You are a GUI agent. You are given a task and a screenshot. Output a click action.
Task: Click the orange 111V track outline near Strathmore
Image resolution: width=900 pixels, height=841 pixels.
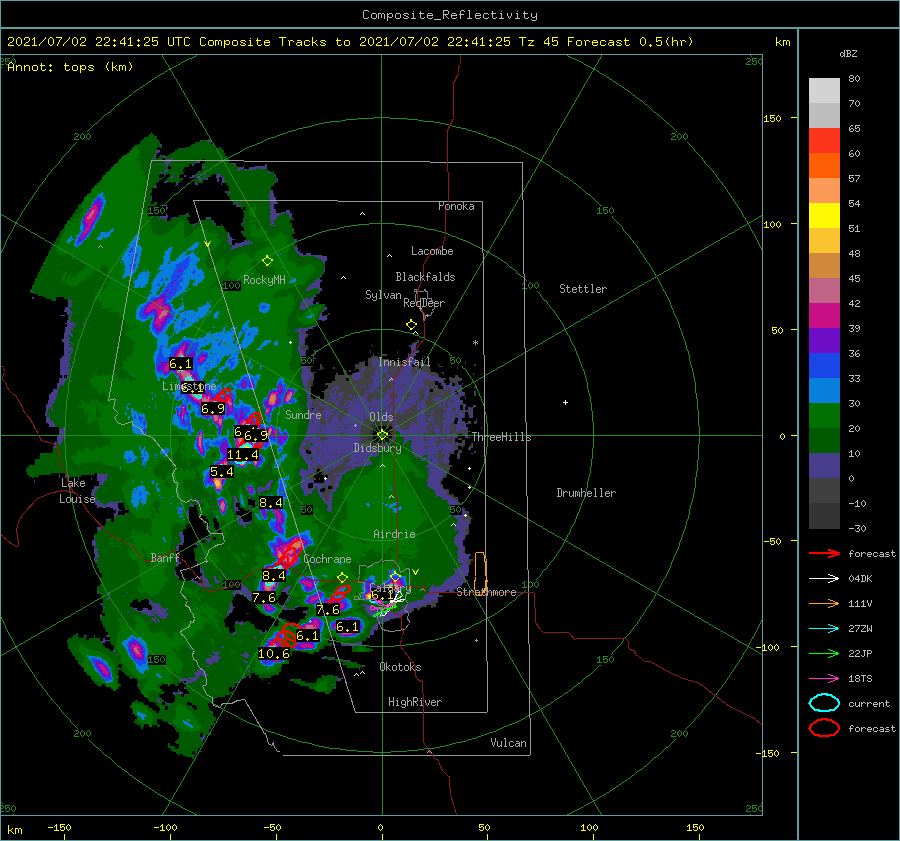[x=480, y=573]
